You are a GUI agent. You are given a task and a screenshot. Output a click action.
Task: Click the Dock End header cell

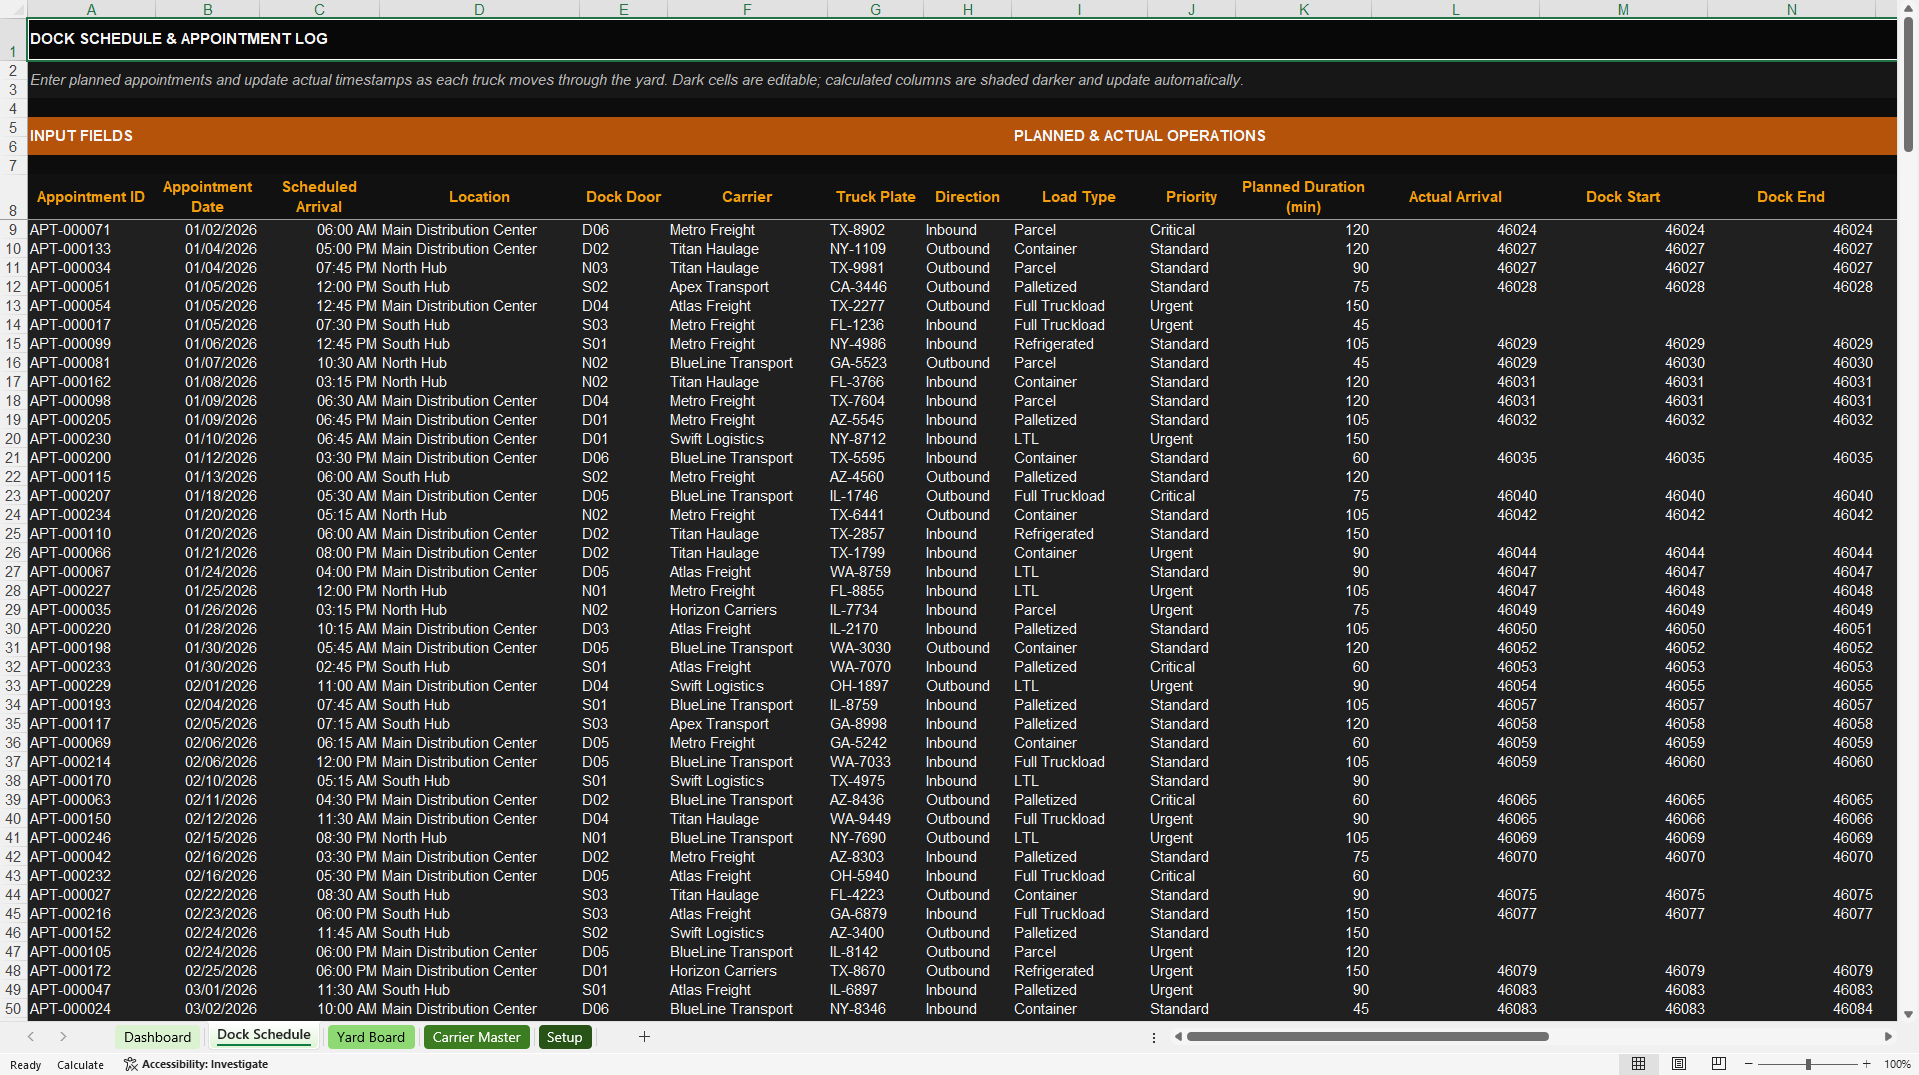point(1791,197)
